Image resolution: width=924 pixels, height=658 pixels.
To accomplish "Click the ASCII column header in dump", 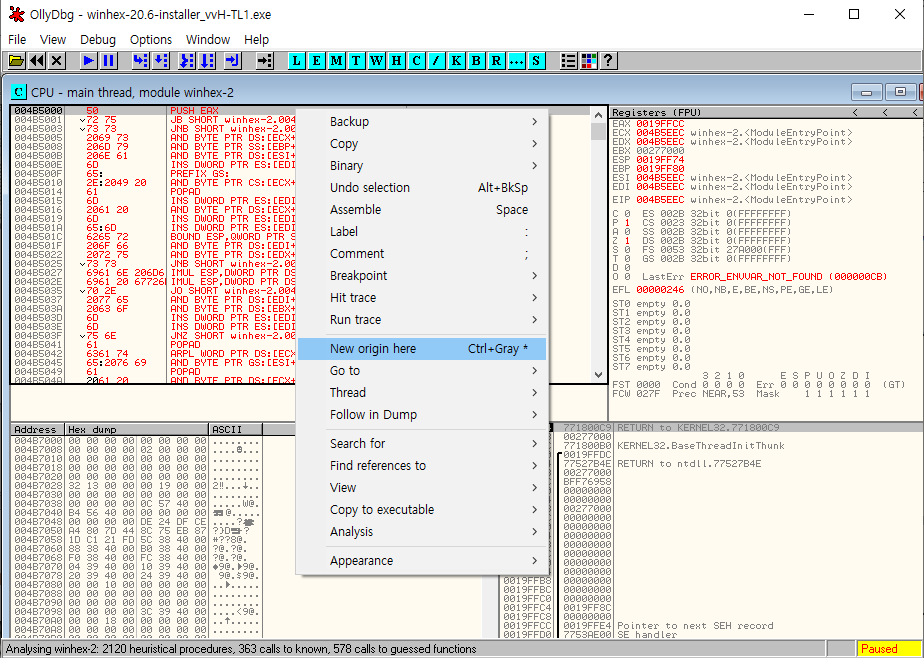I will click(236, 429).
